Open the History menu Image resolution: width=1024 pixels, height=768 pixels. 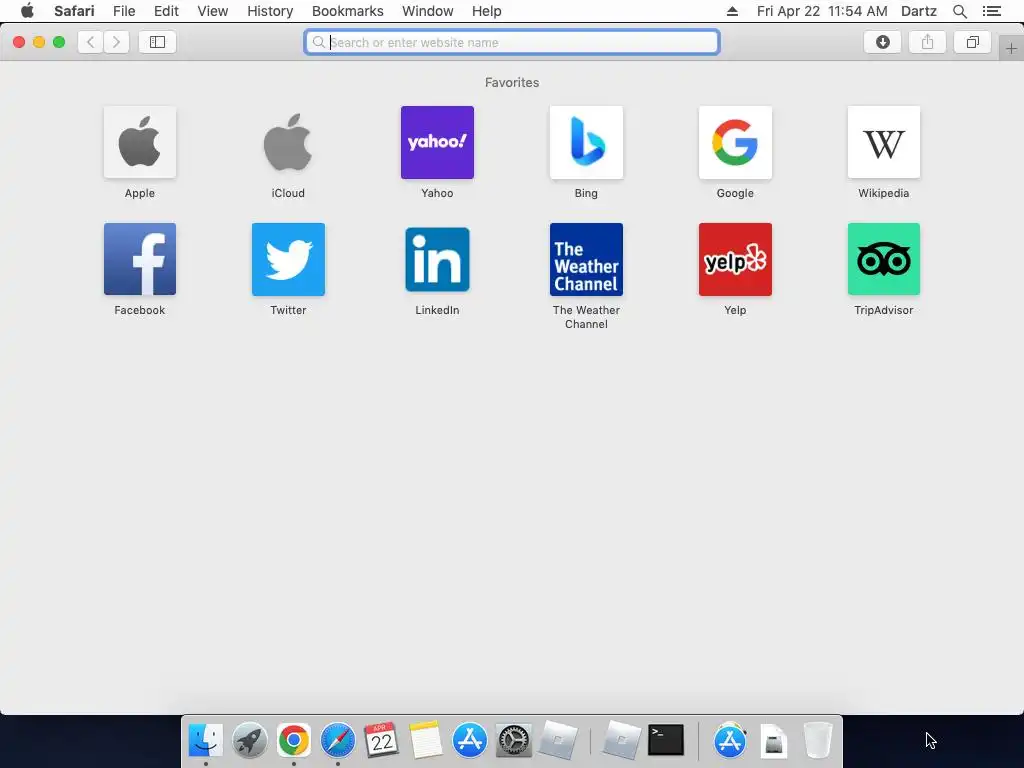(270, 11)
